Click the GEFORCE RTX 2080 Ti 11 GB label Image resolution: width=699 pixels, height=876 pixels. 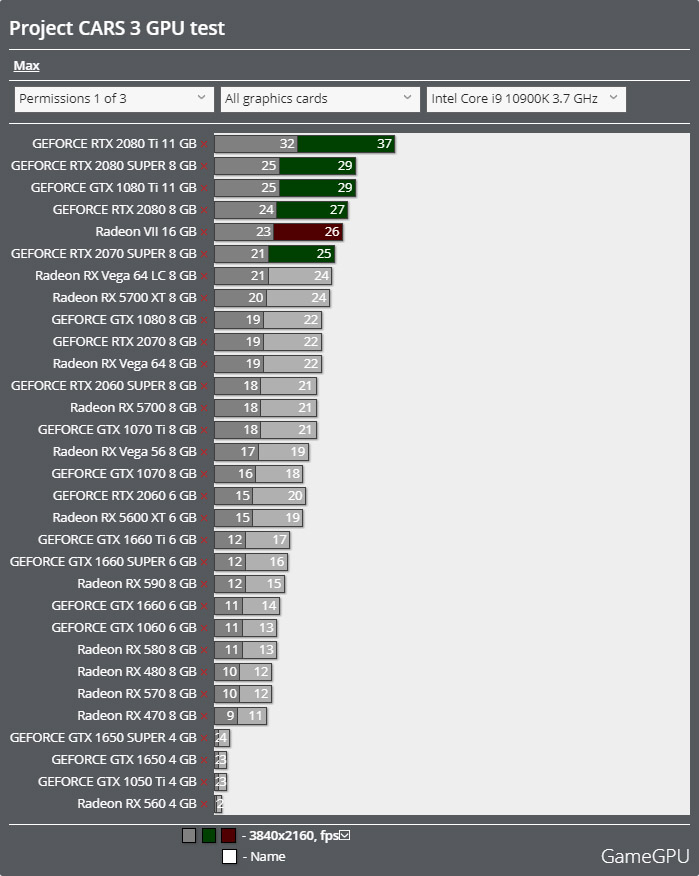(115, 144)
